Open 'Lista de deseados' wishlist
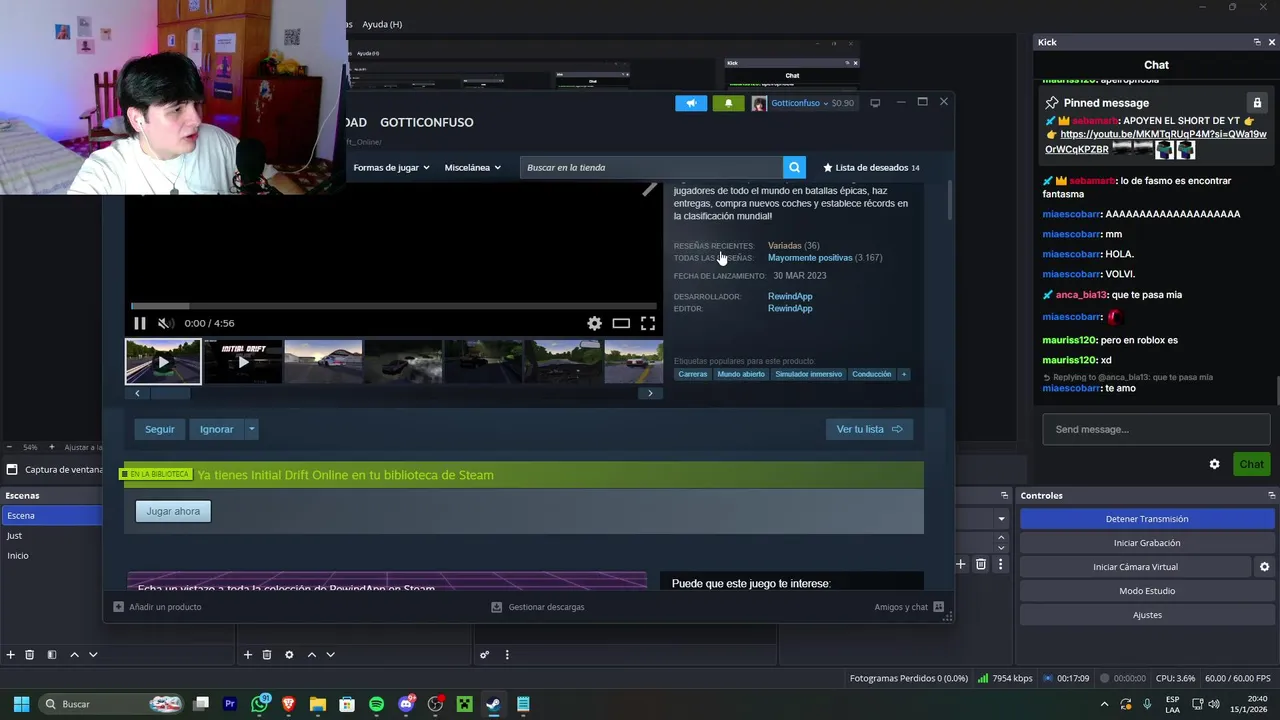This screenshot has height=720, width=1280. click(871, 167)
